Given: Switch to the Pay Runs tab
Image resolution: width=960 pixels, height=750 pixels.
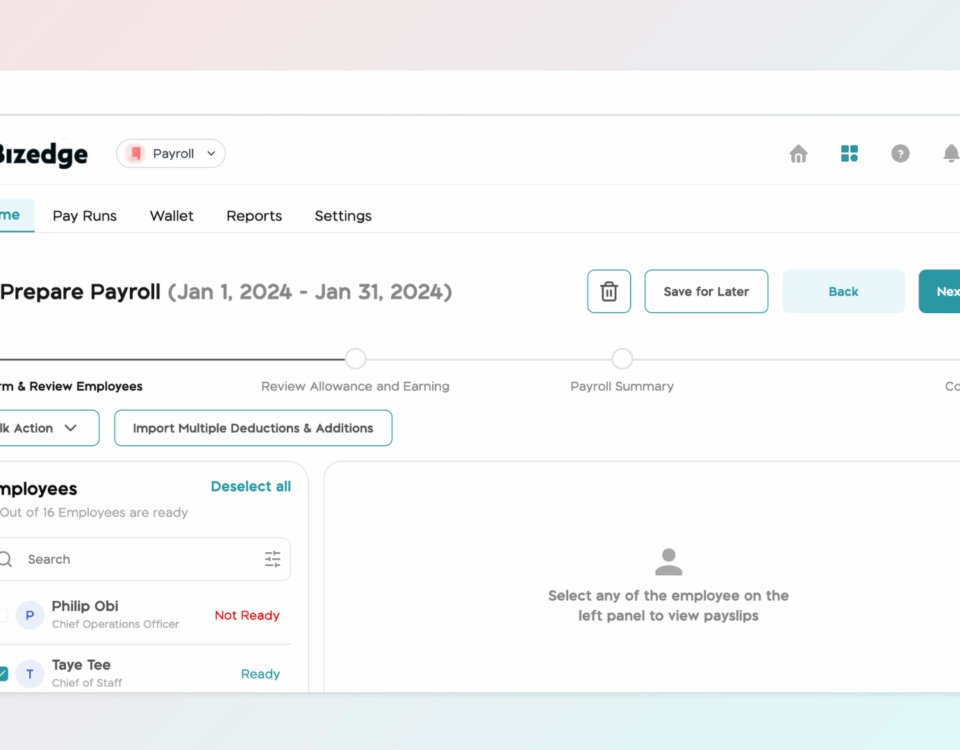Looking at the screenshot, I should [85, 216].
